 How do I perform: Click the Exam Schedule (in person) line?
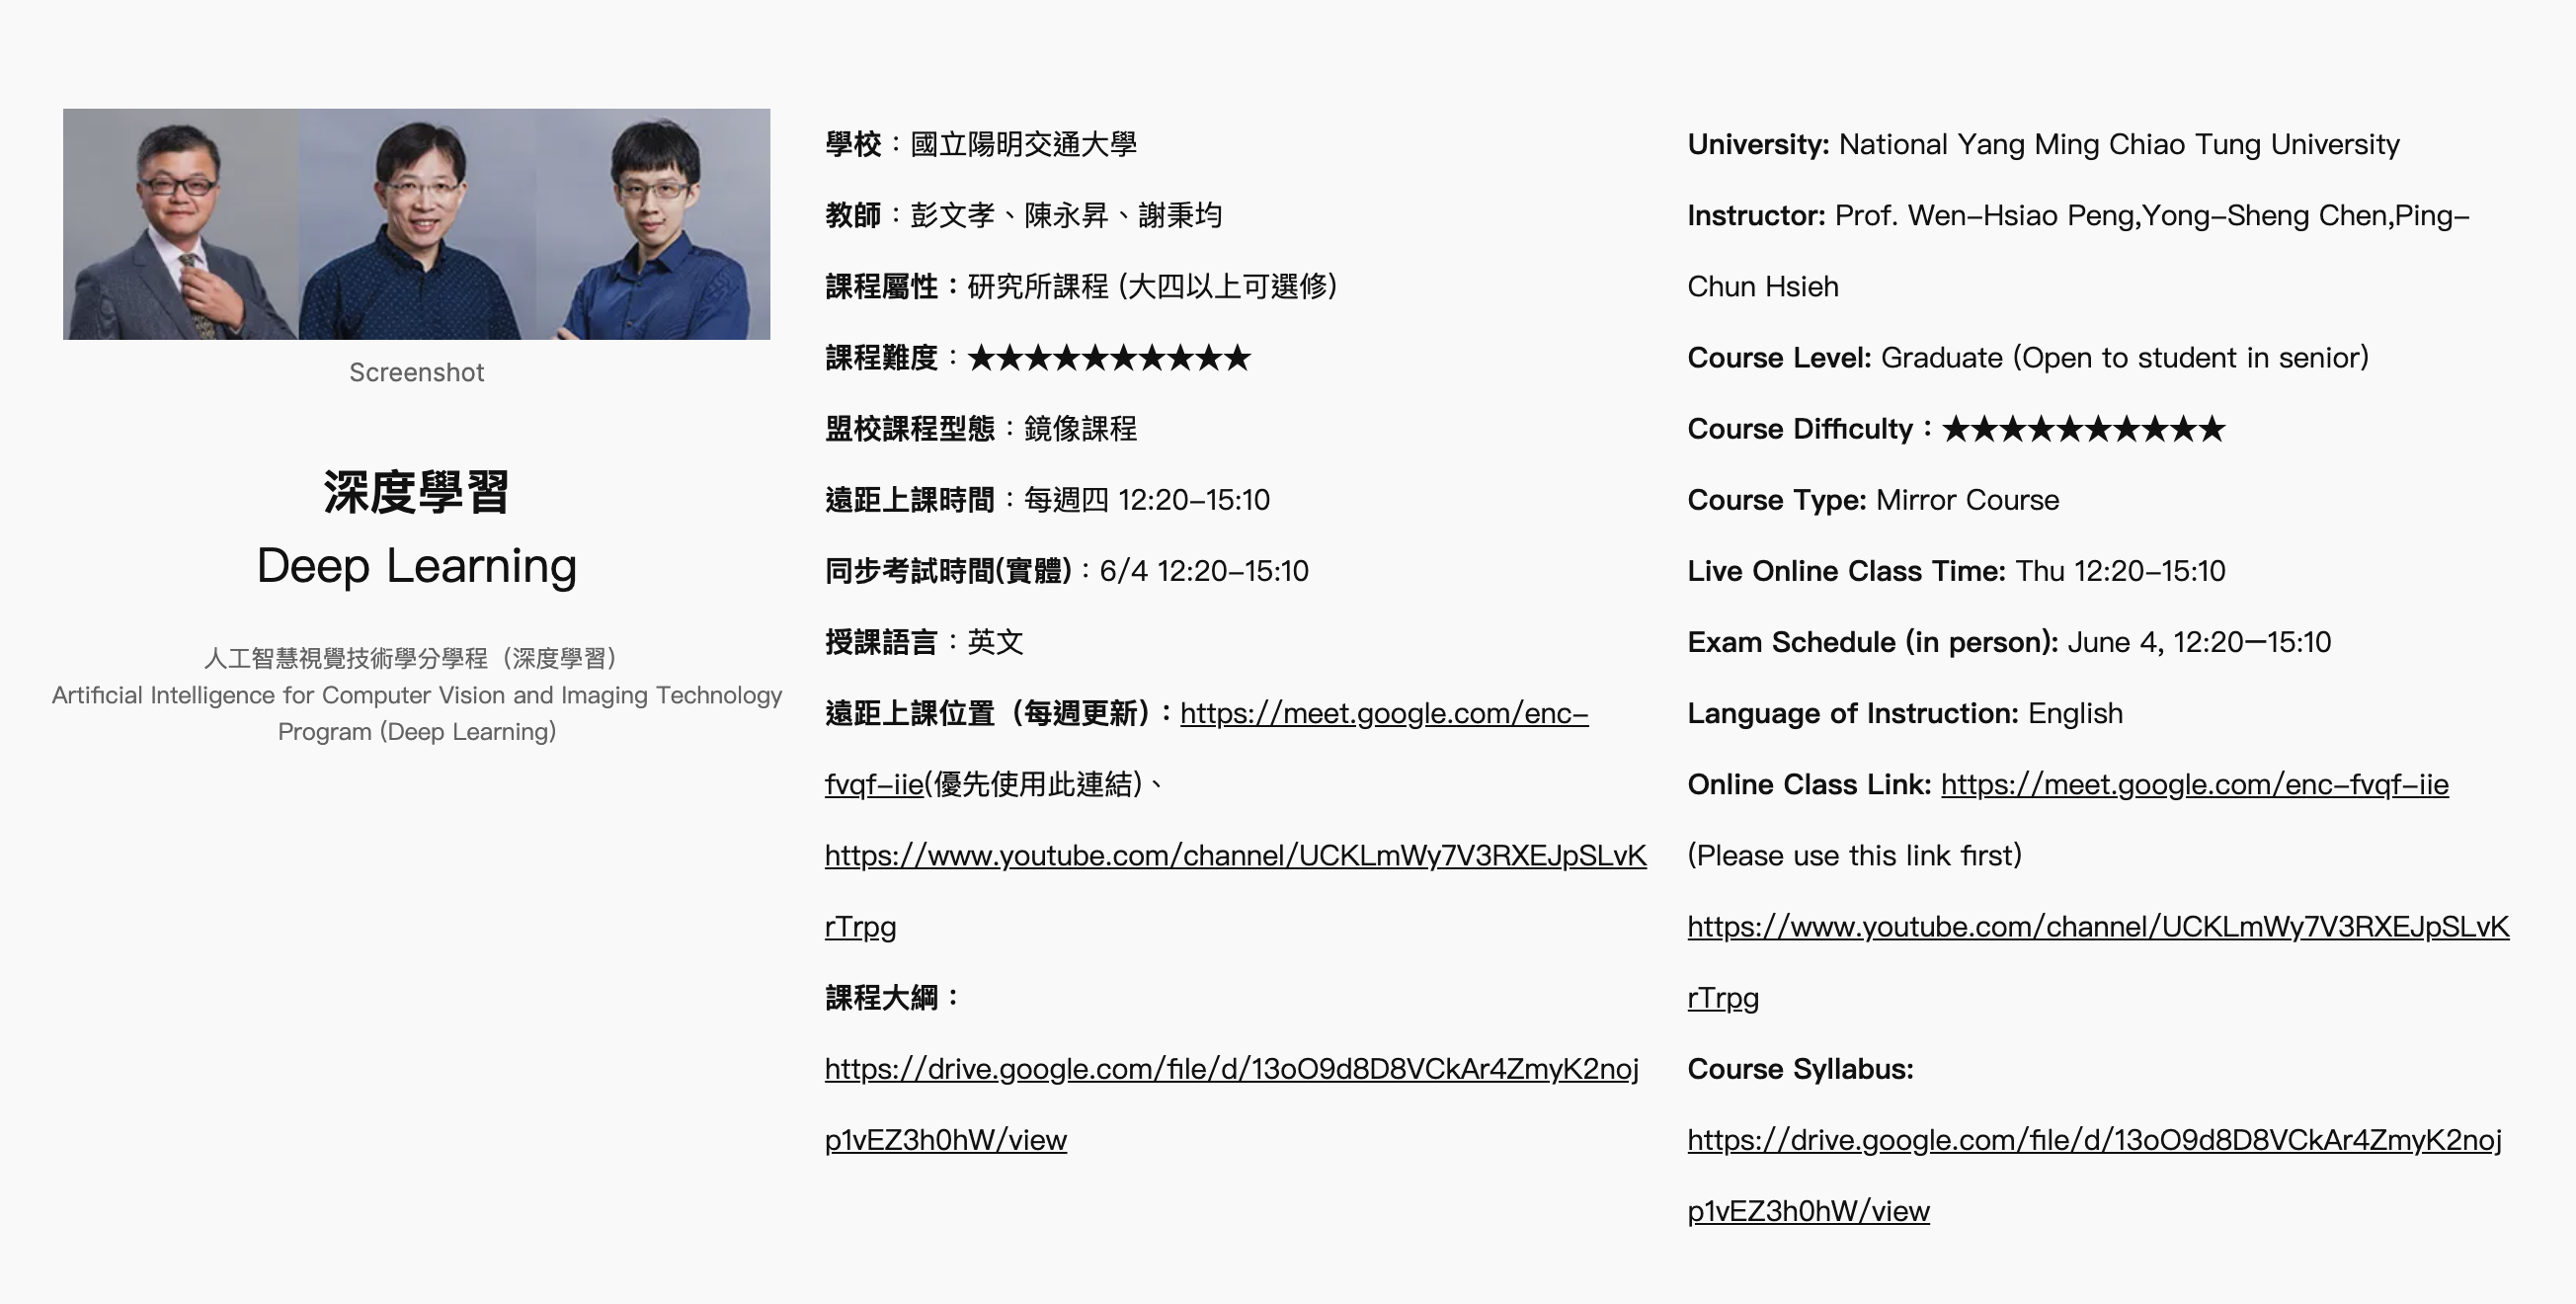2008,643
